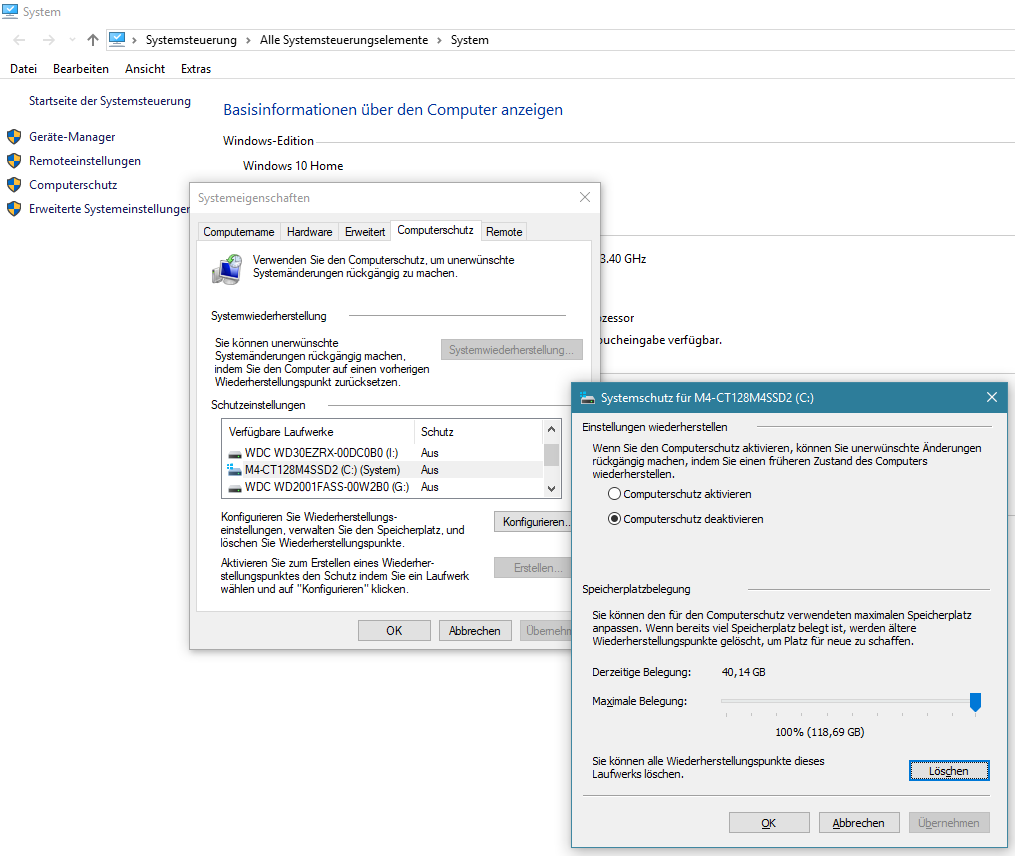Click the Übernehmen button in Systemschutz
The image size is (1015, 856).
pyautogui.click(x=949, y=823)
